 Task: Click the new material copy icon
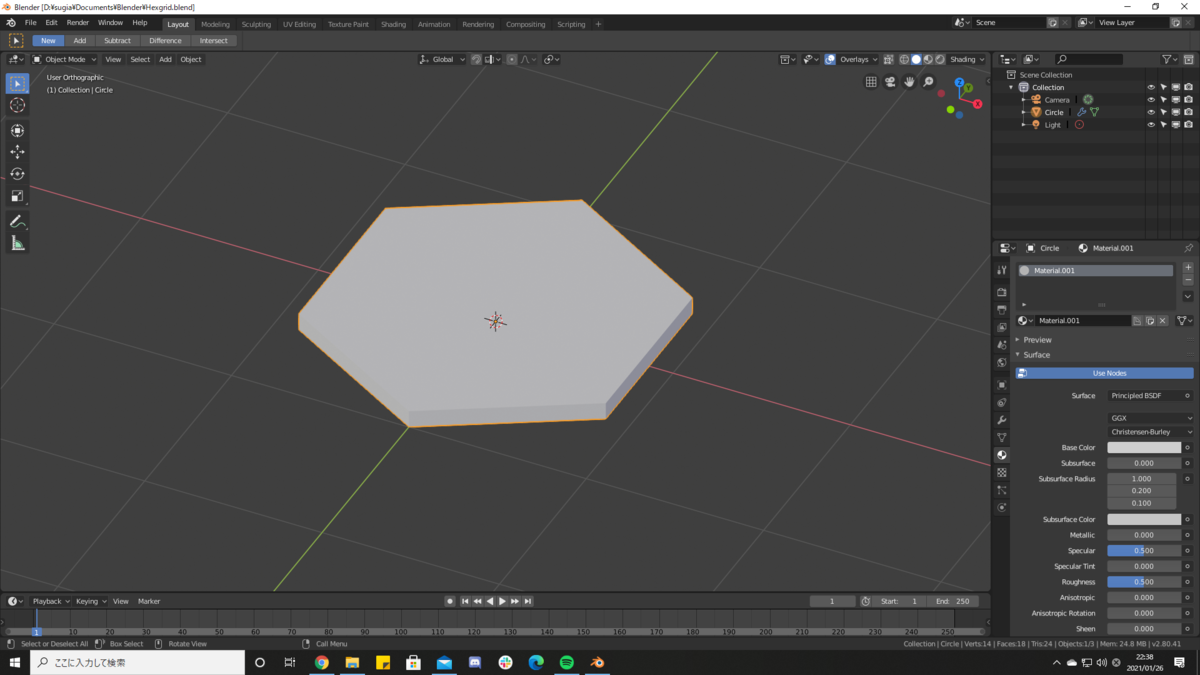[1150, 321]
